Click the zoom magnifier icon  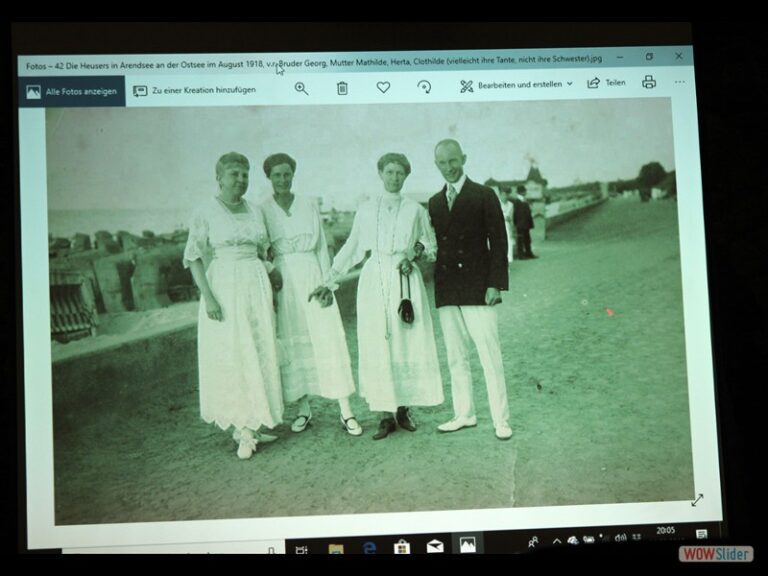click(x=301, y=88)
